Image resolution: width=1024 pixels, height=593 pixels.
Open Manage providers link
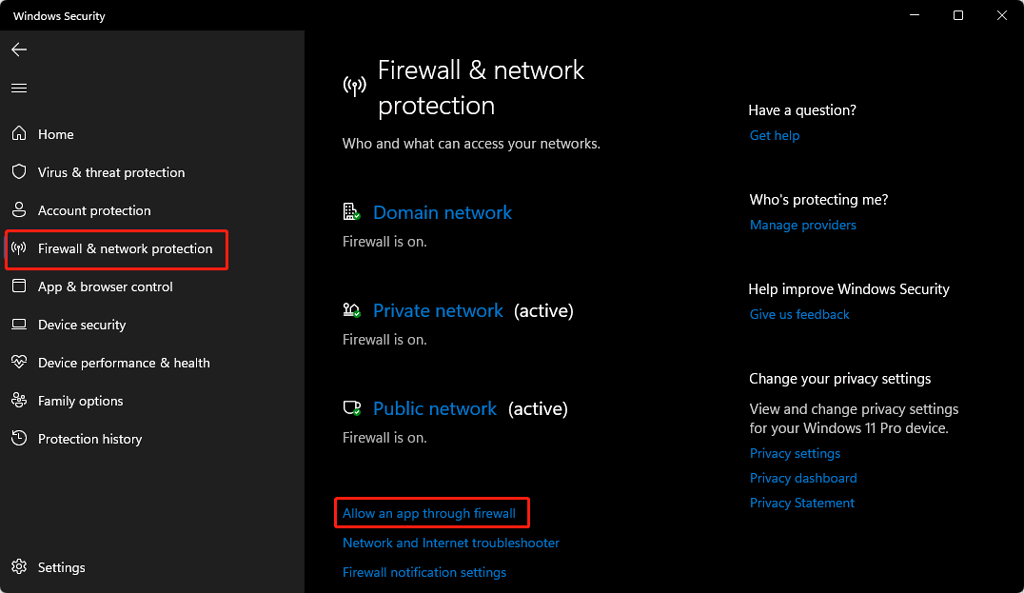[x=803, y=225]
